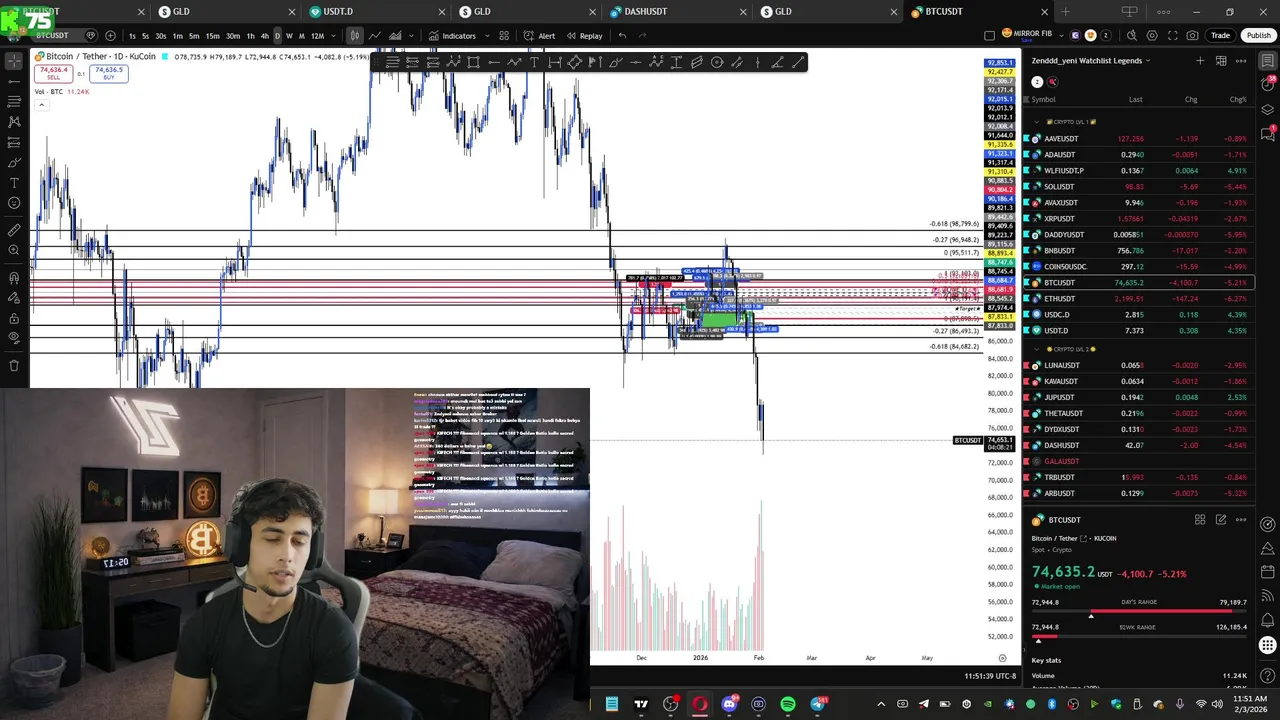Select rectangle shape in floating toolbar
Image resolution: width=1280 pixels, height=720 pixels.
coord(473,62)
